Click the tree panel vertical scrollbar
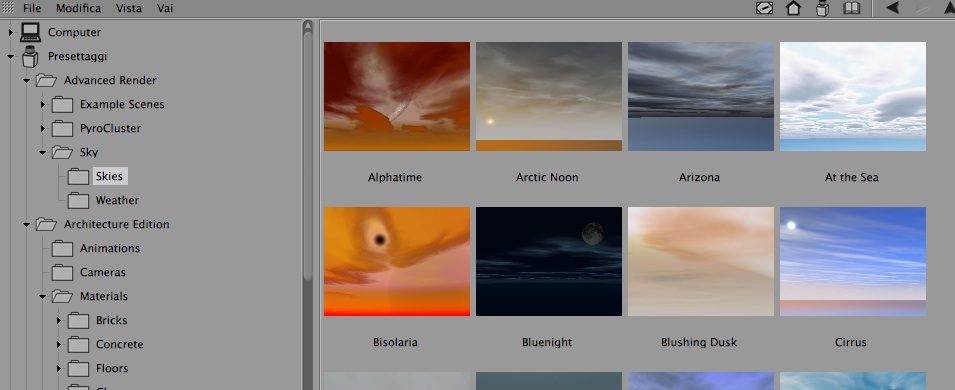 (x=308, y=205)
